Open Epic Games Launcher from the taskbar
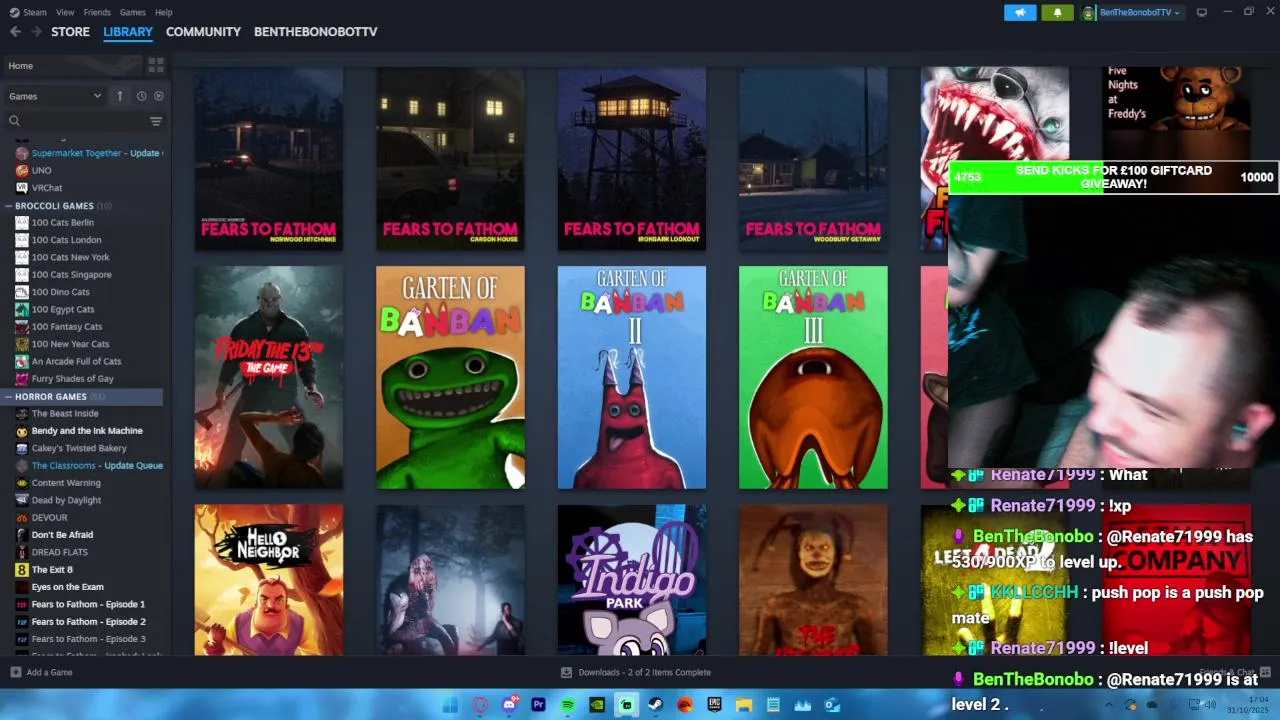 715,705
